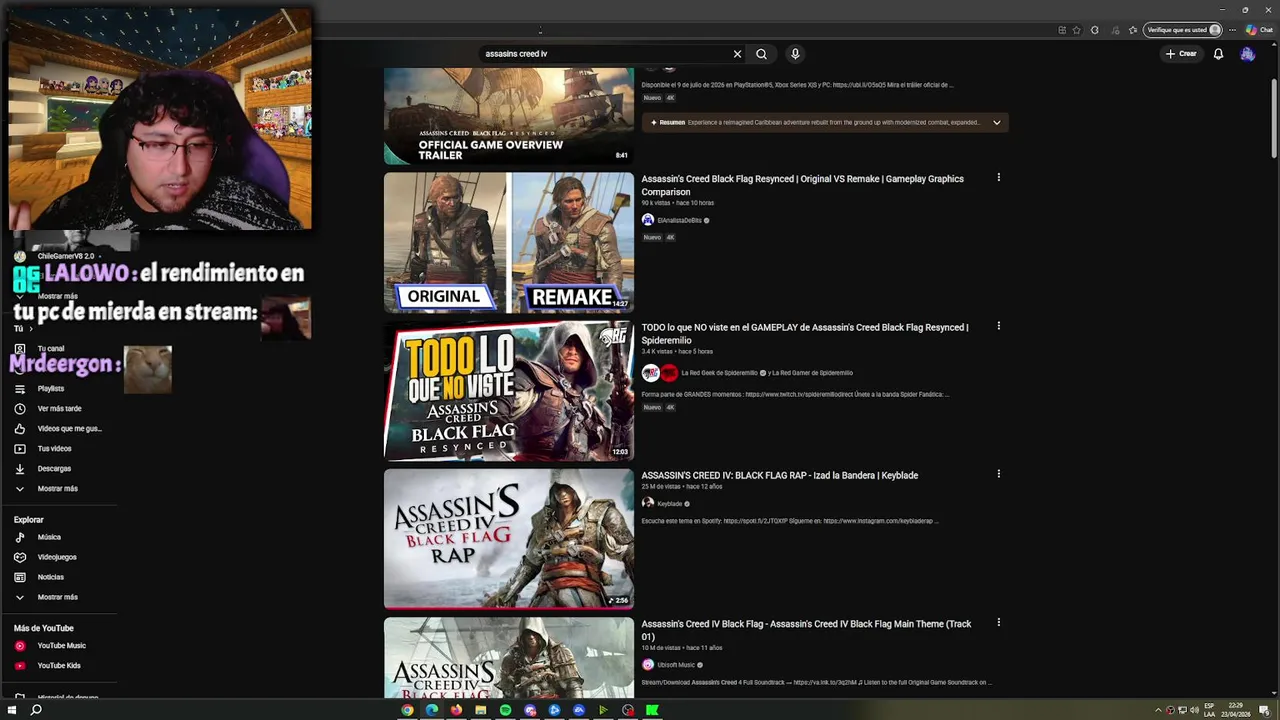Open the TODO LO QUE NO VISTE thumbnail
The image size is (1280, 720).
click(x=509, y=391)
